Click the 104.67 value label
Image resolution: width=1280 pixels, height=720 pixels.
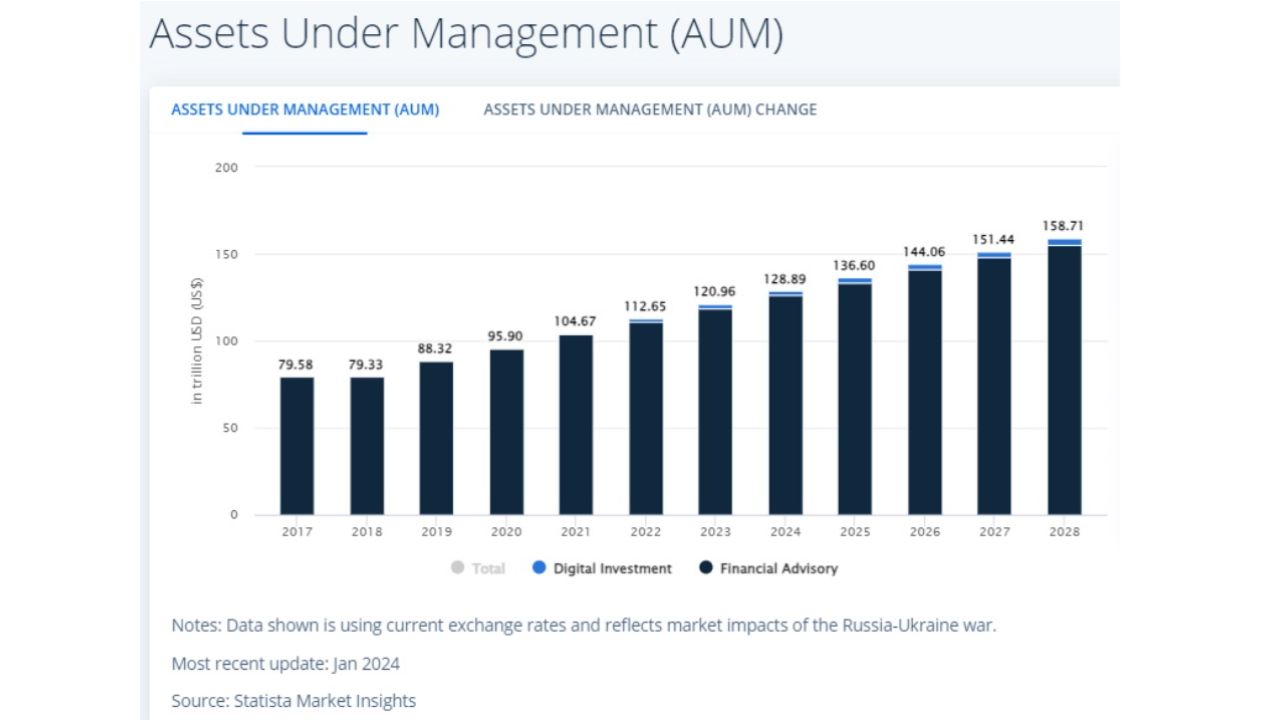click(576, 321)
